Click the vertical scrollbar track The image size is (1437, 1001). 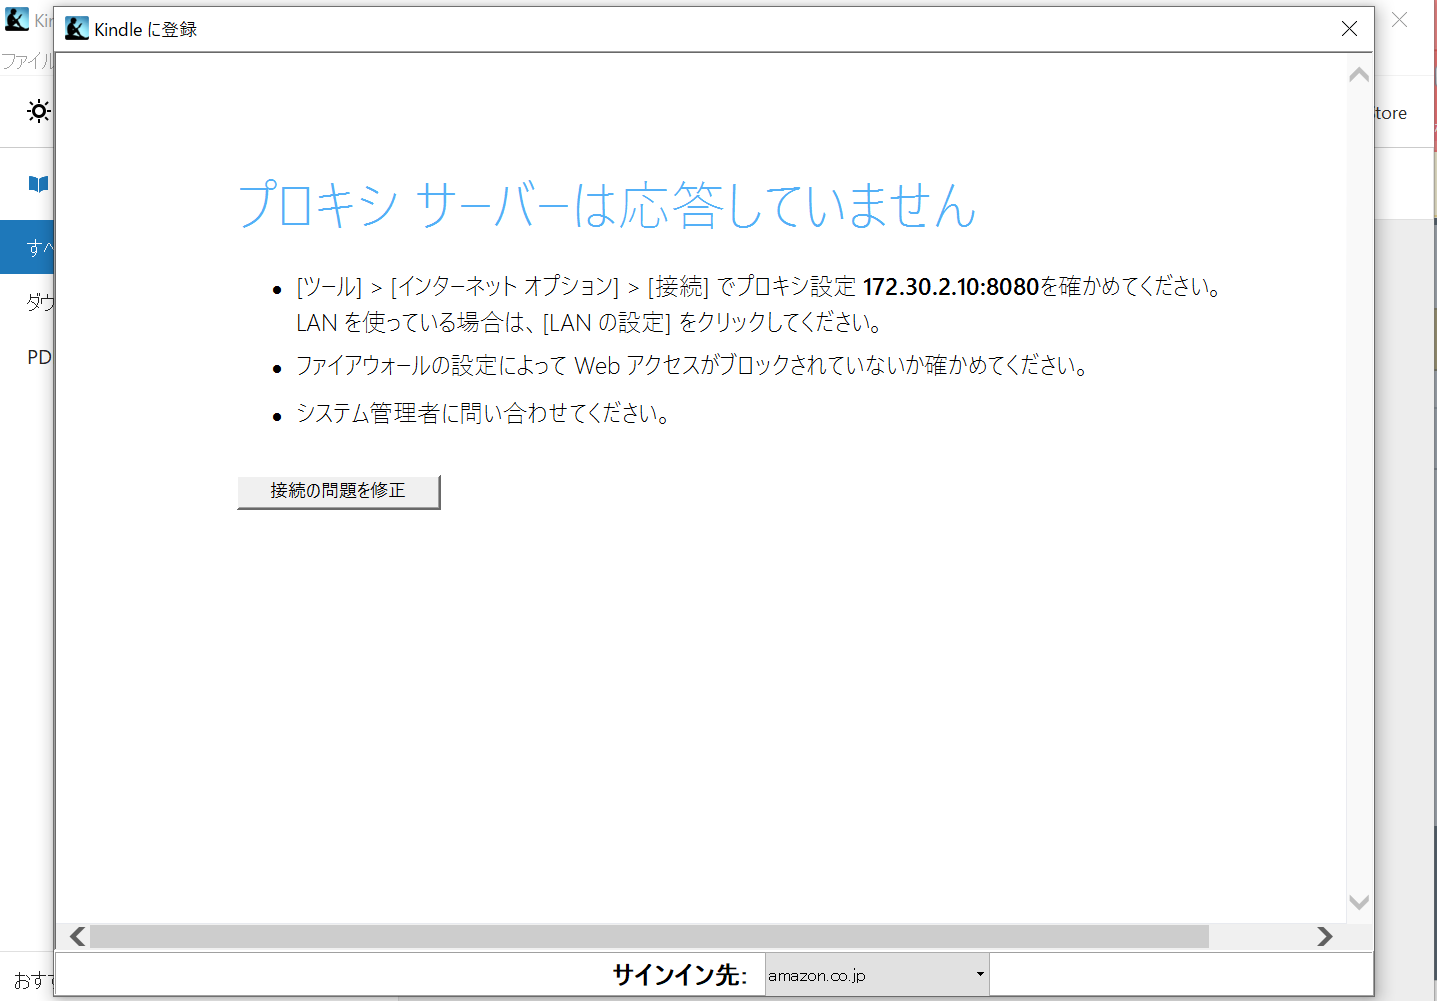(1359, 500)
